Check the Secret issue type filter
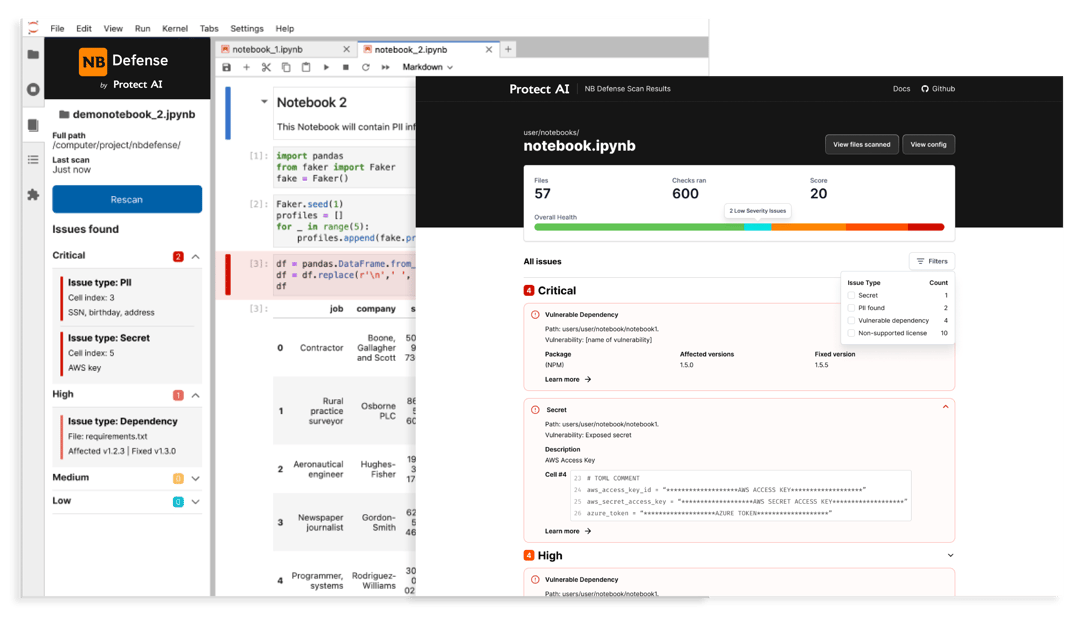 [851, 295]
